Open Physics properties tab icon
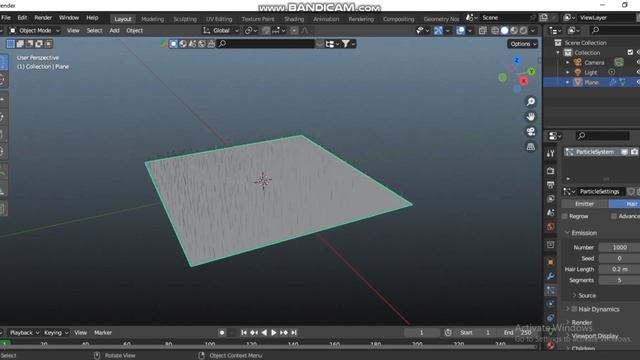 tap(550, 304)
